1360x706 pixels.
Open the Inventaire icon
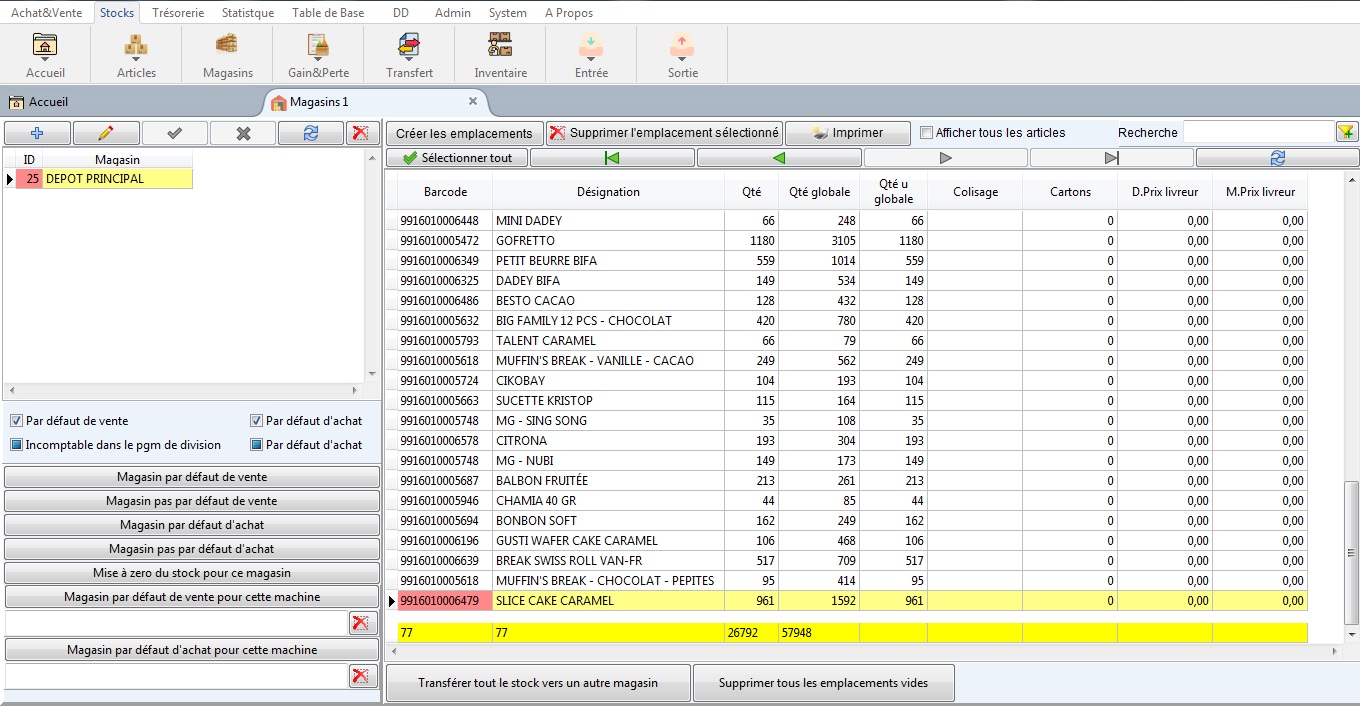[x=500, y=54]
